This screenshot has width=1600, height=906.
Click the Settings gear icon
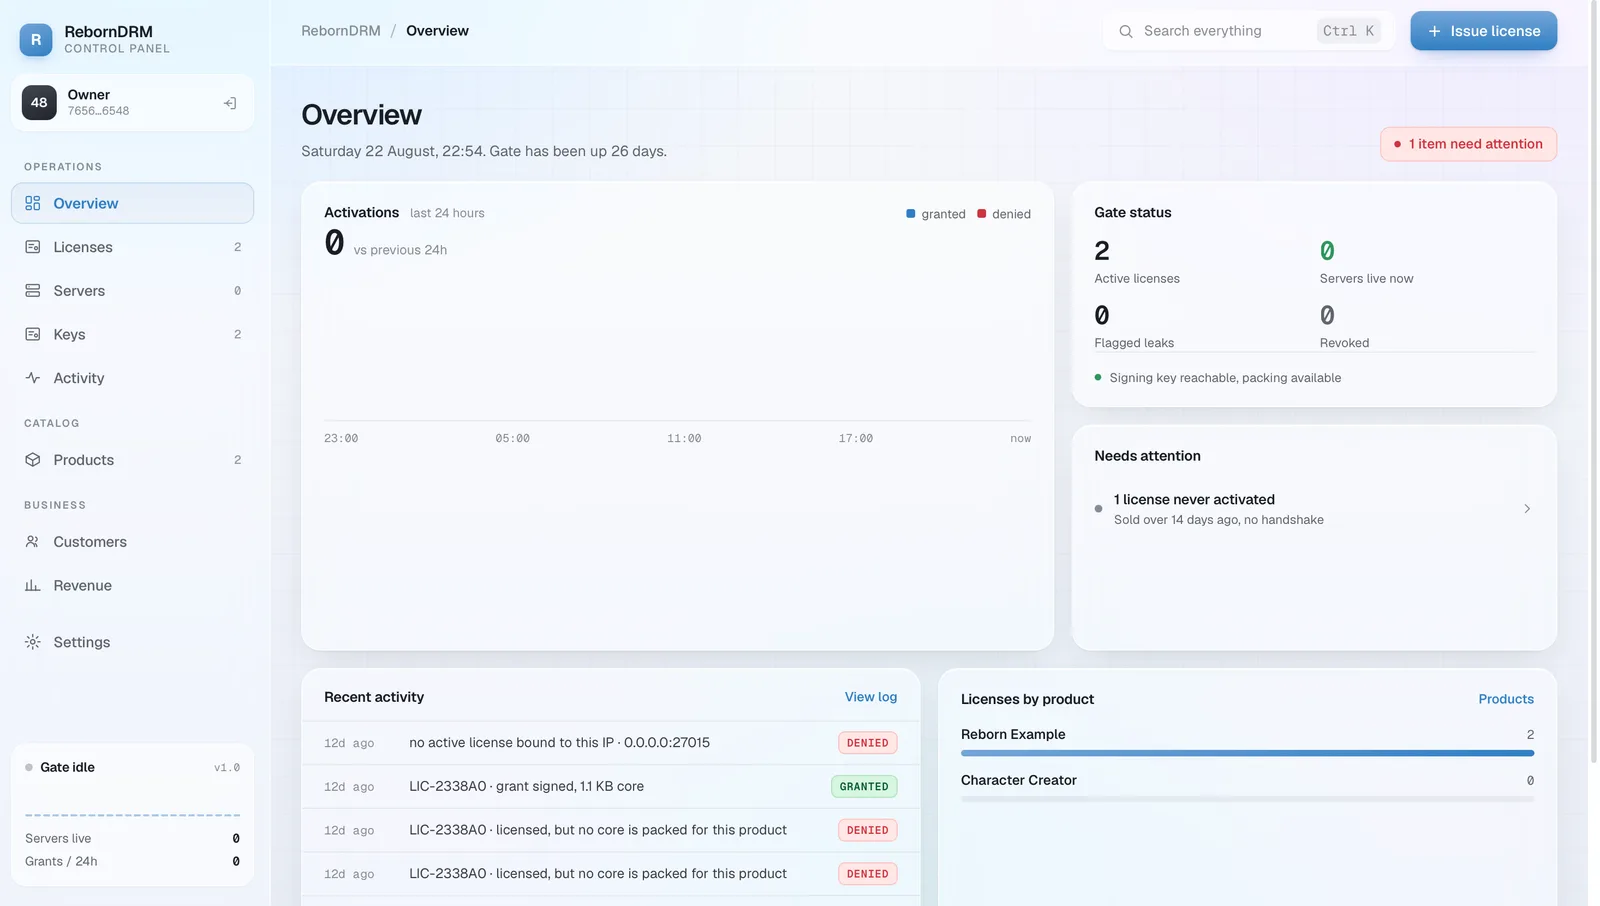click(x=33, y=642)
